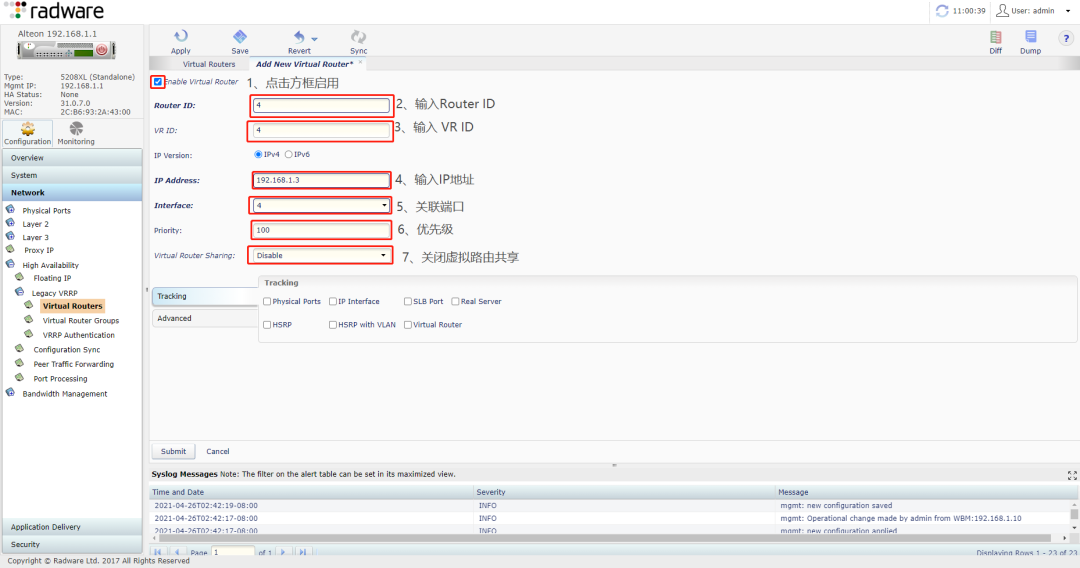This screenshot has width=1080, height=568.
Task: Click the Save configuration icon
Action: coord(240,38)
